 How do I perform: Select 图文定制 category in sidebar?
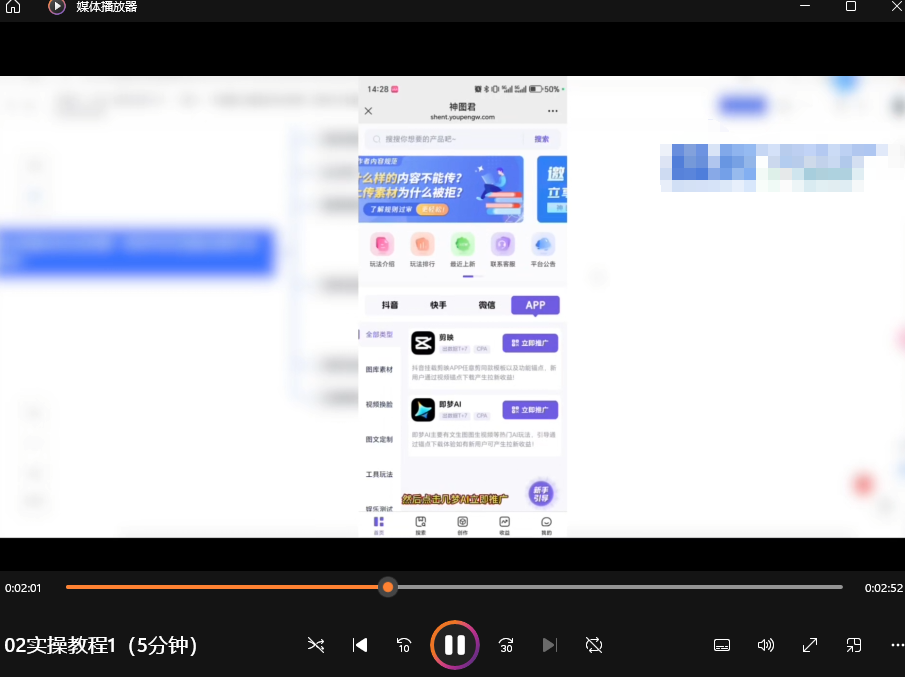379,439
